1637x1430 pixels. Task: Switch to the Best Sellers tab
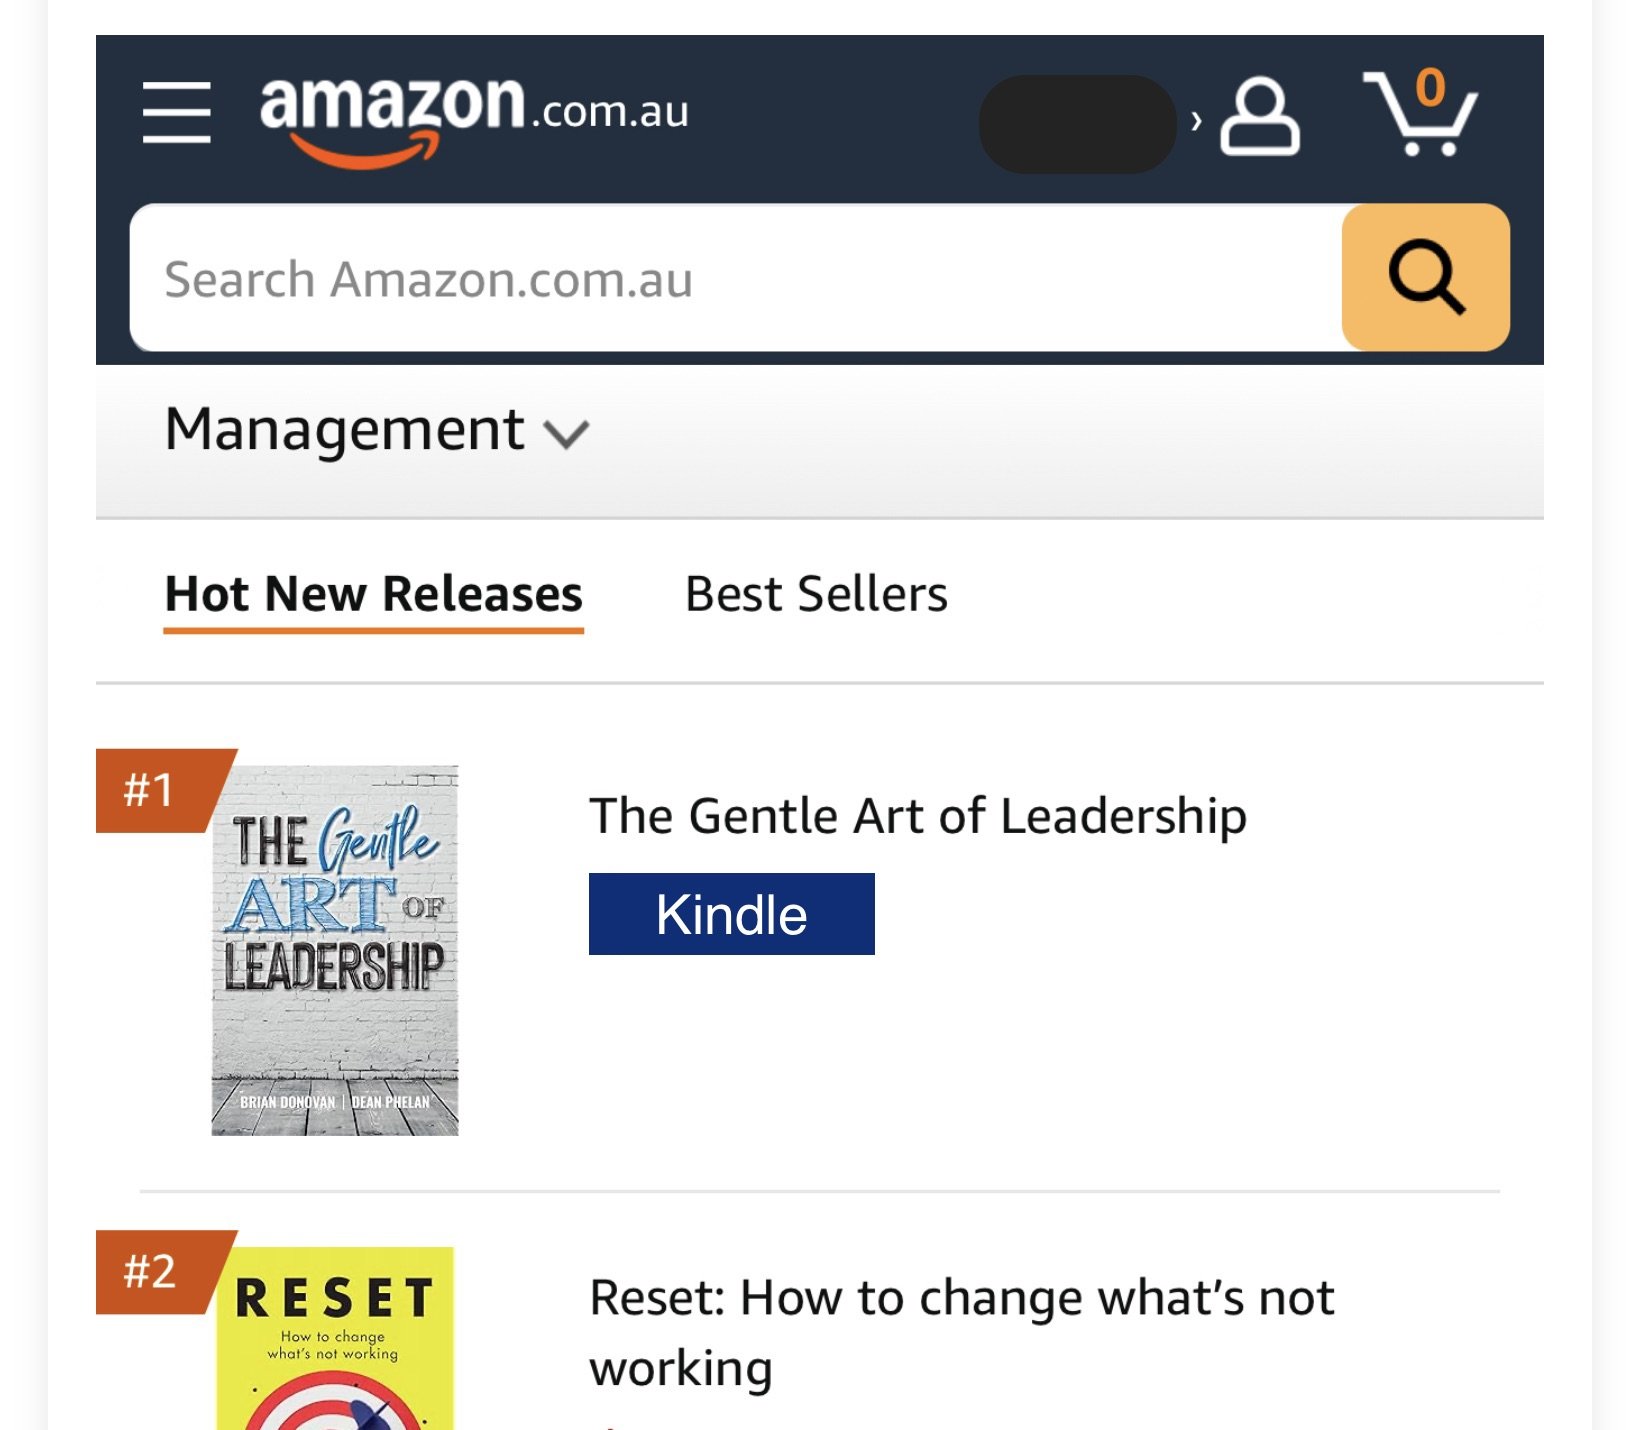point(816,594)
